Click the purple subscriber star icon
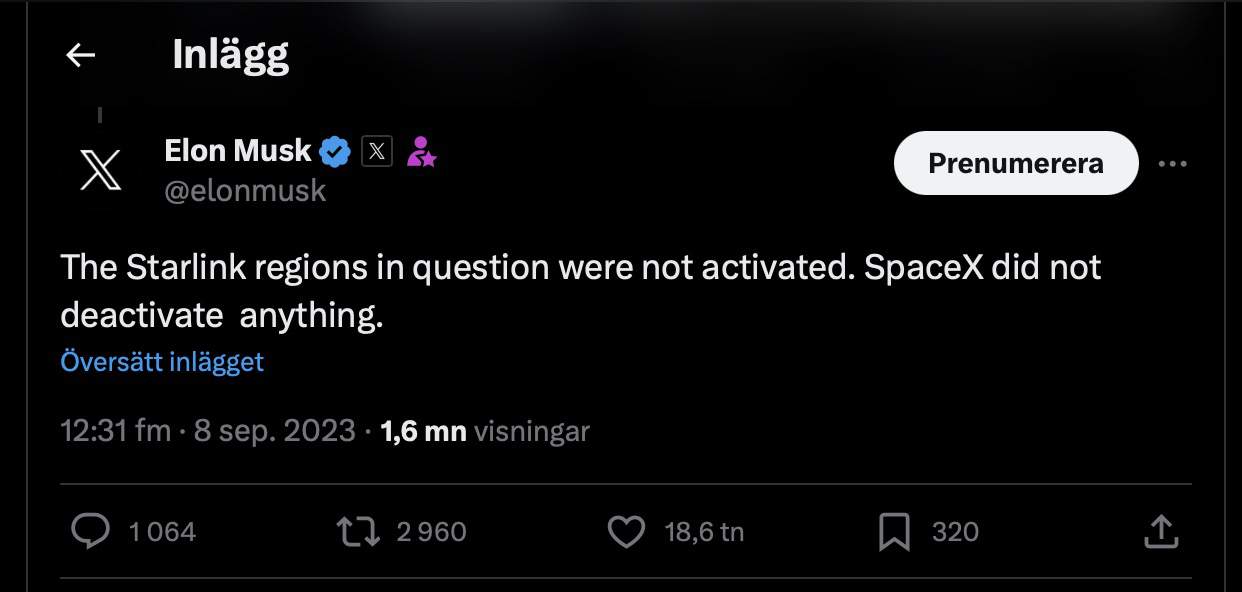Image resolution: width=1242 pixels, height=592 pixels. coord(421,152)
